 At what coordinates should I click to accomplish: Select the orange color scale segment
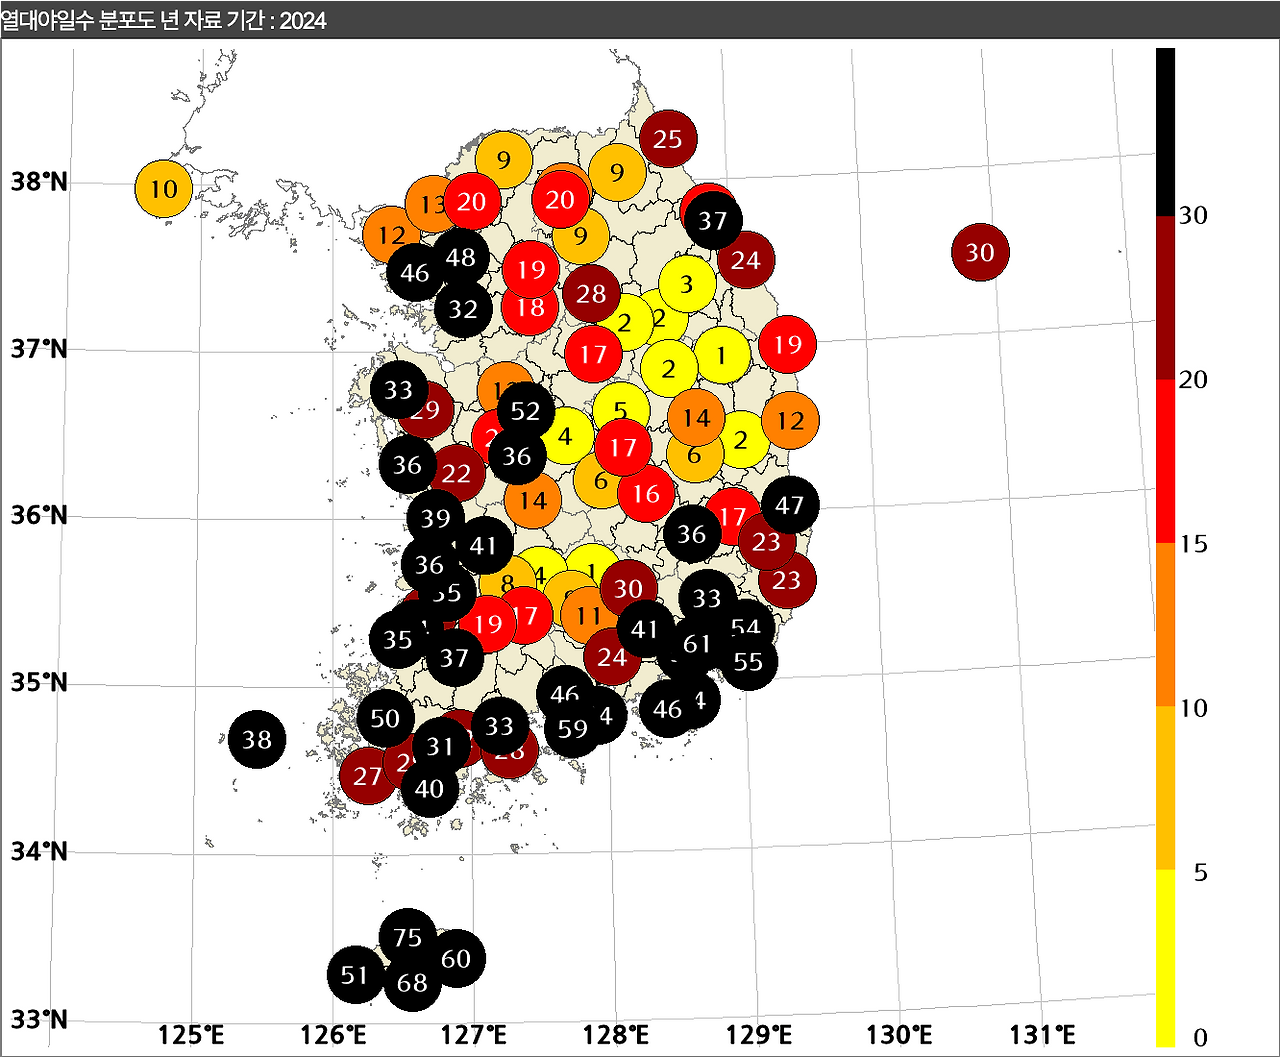click(1165, 625)
